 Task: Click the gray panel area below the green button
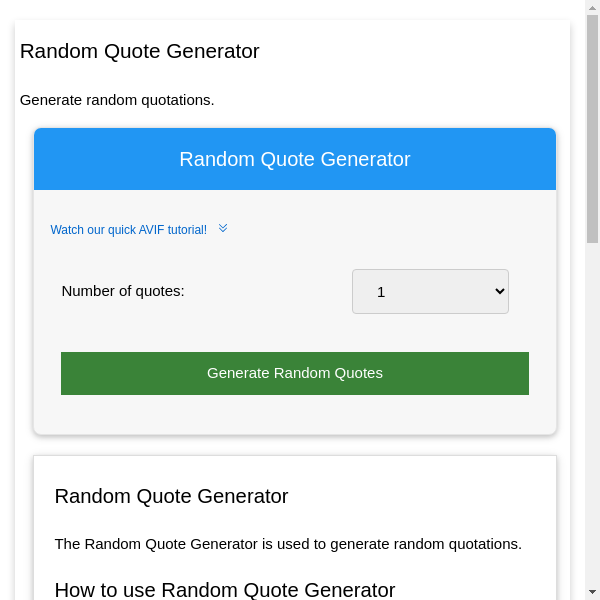[x=295, y=416]
